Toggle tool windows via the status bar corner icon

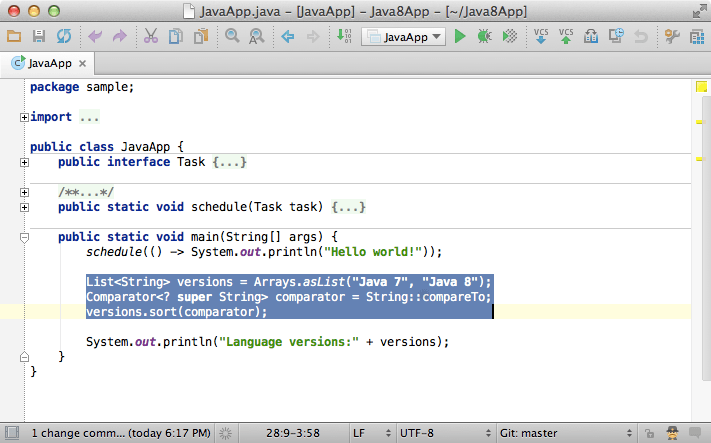[11, 433]
